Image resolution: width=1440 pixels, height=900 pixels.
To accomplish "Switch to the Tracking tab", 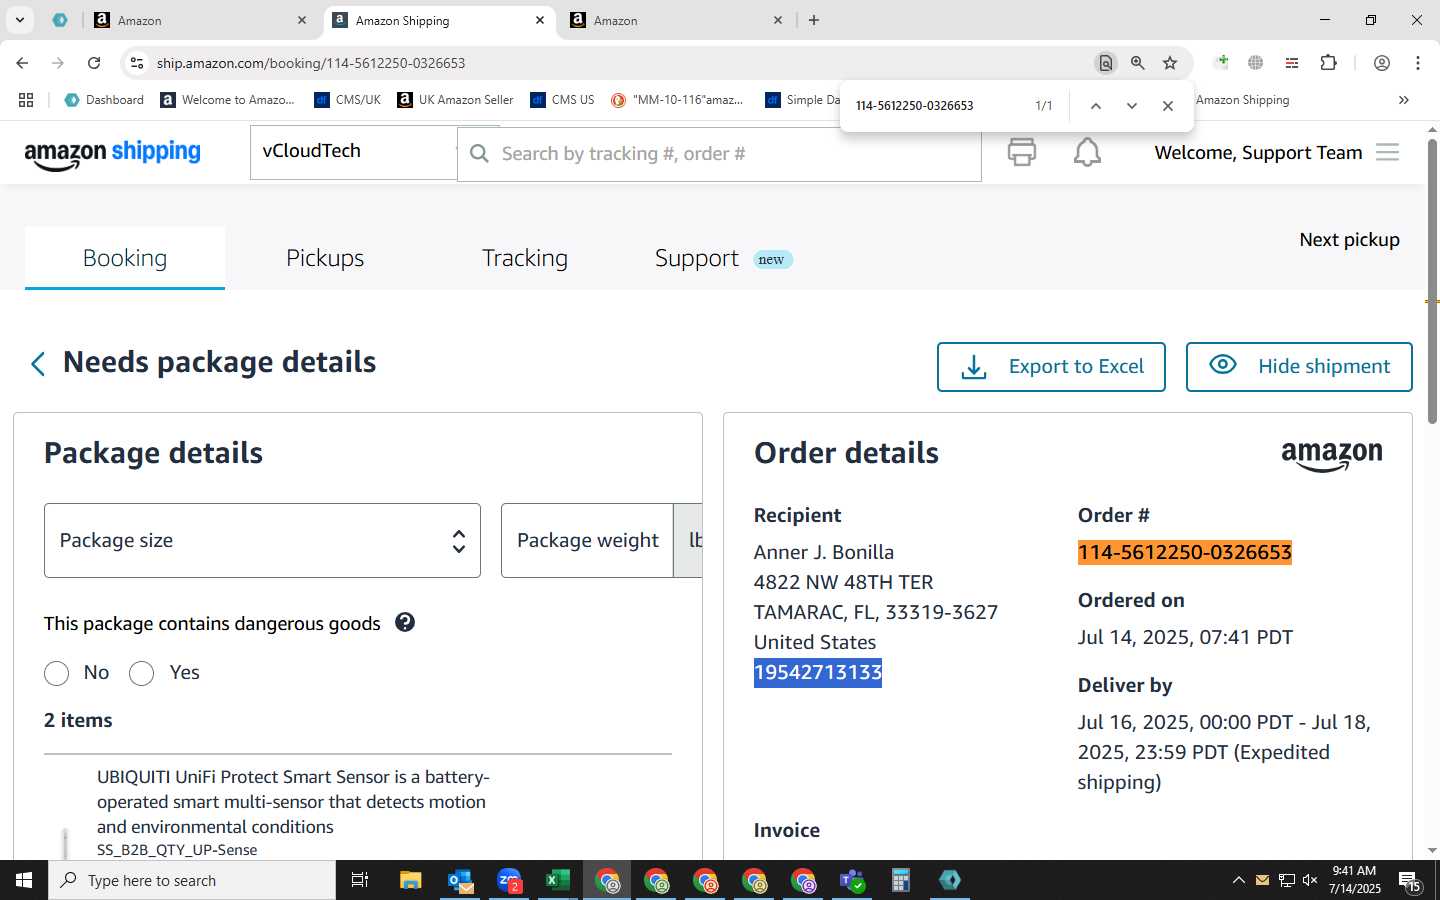I will click(x=525, y=258).
